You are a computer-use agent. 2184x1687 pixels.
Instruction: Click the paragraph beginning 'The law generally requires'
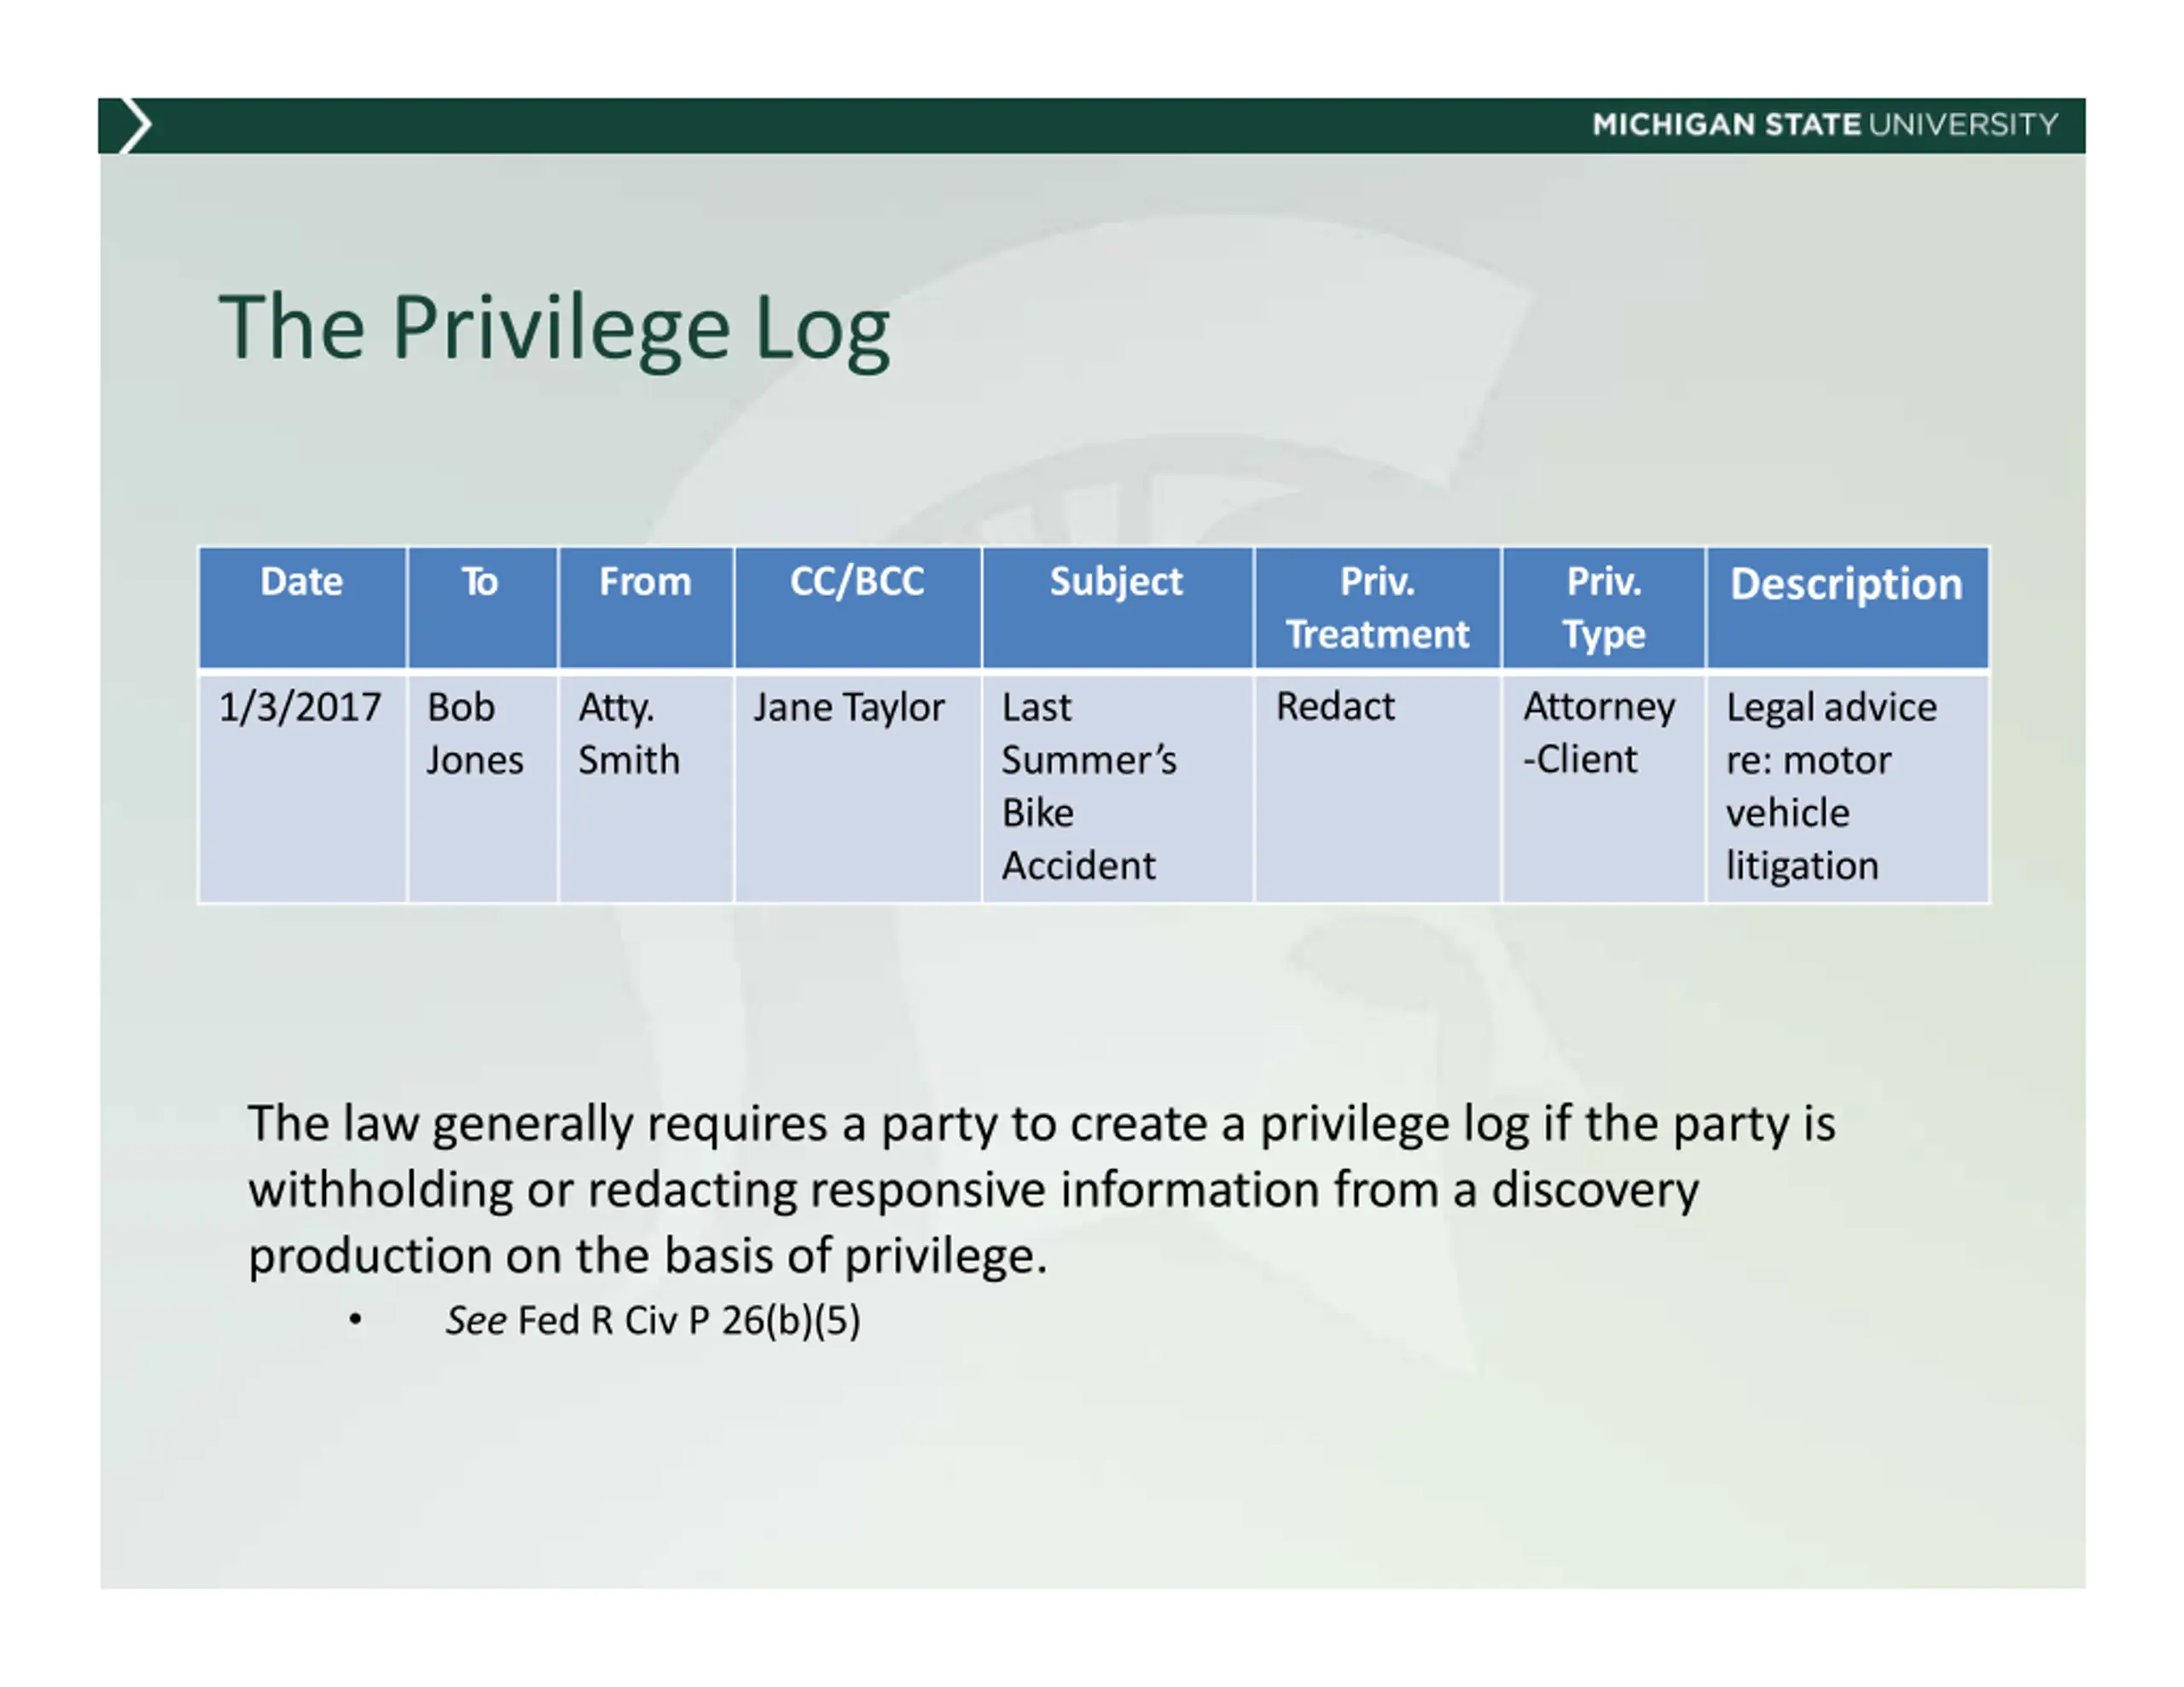tap(1041, 1189)
